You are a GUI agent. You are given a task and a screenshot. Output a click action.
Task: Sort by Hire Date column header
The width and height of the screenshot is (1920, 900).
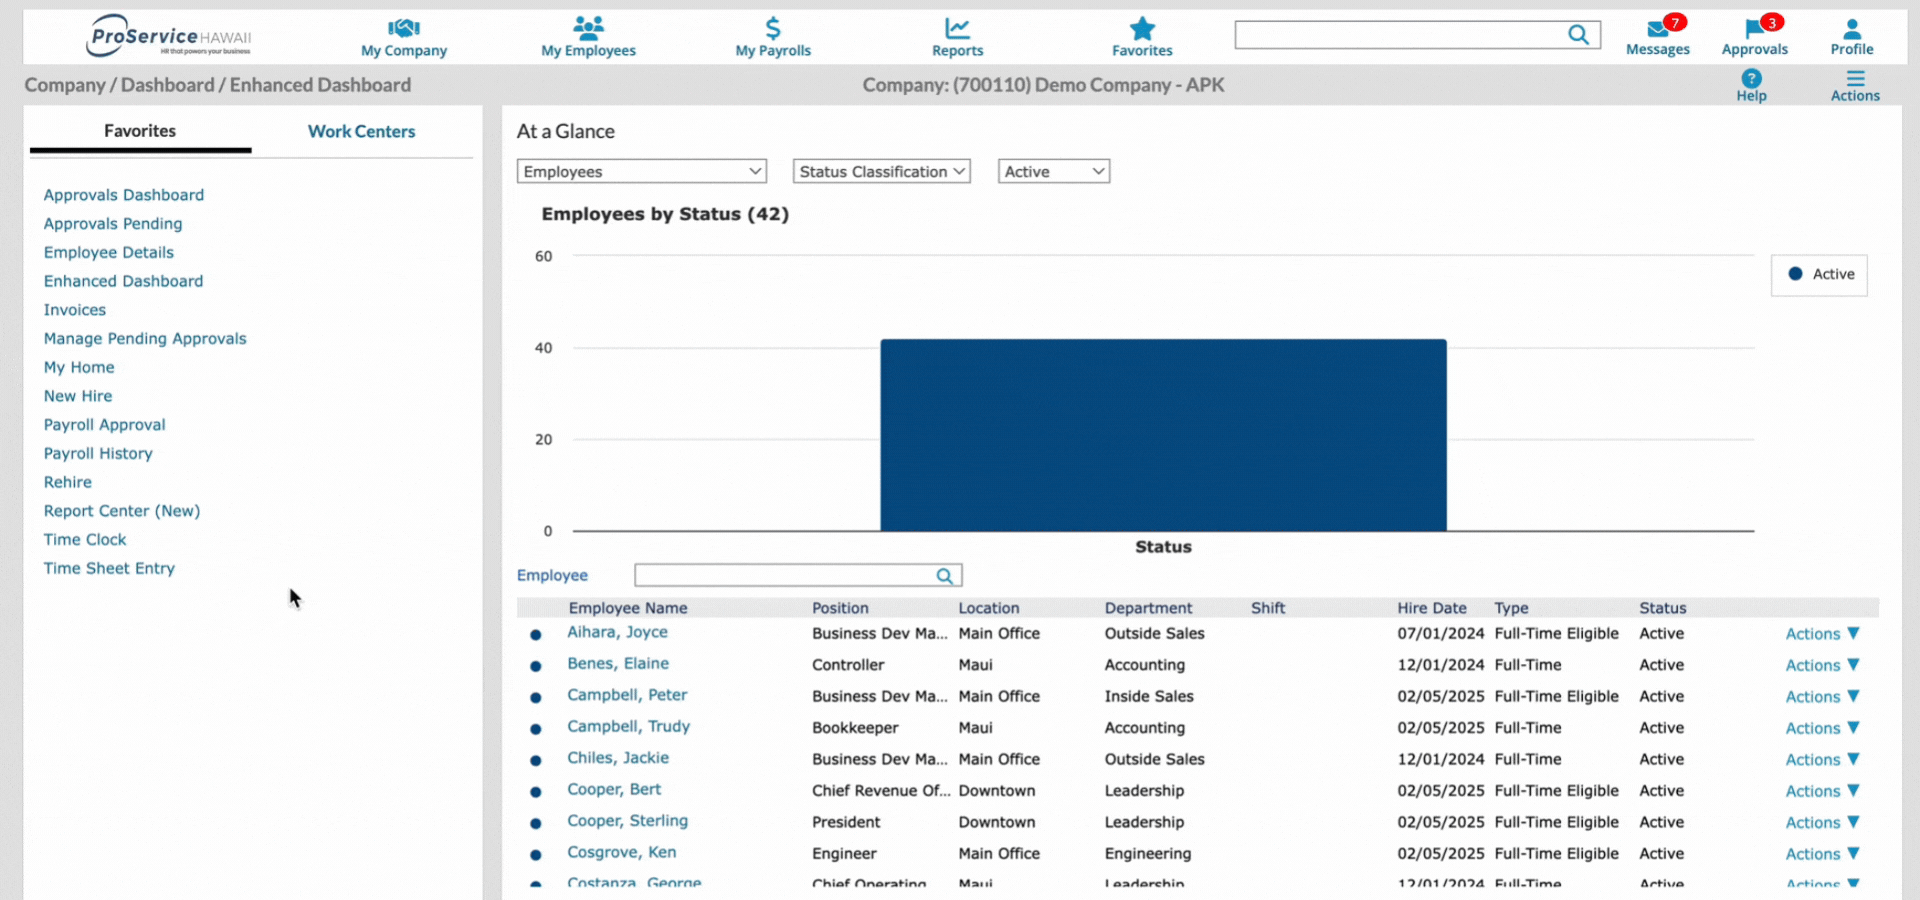tap(1432, 608)
